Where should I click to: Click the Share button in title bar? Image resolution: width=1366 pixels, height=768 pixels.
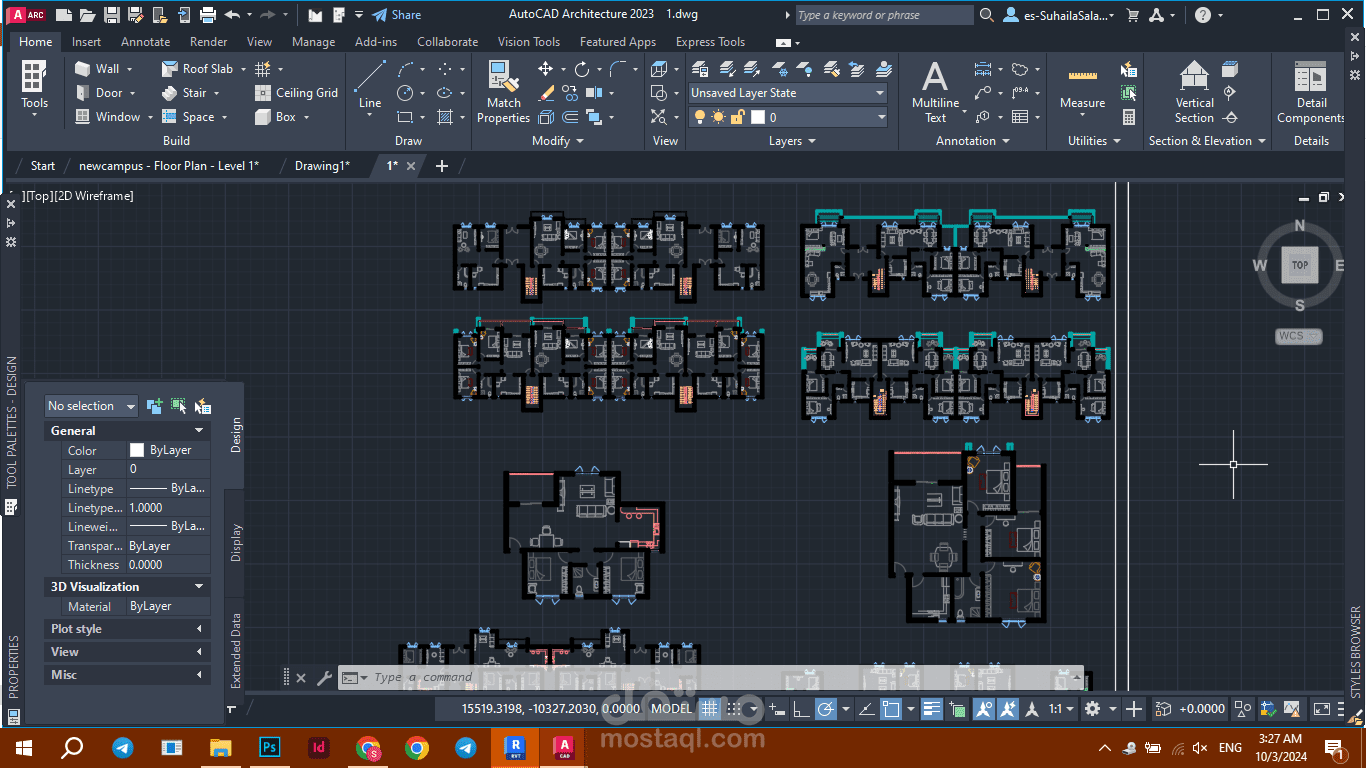396,15
